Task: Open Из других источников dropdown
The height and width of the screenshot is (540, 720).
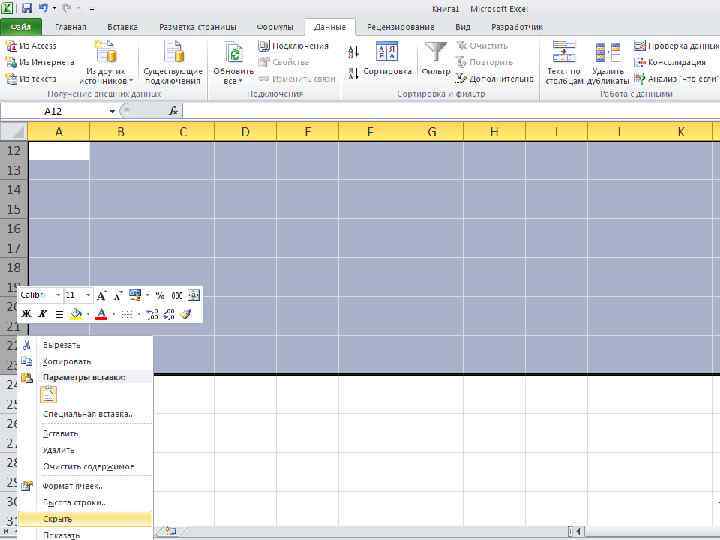Action: coord(106,63)
